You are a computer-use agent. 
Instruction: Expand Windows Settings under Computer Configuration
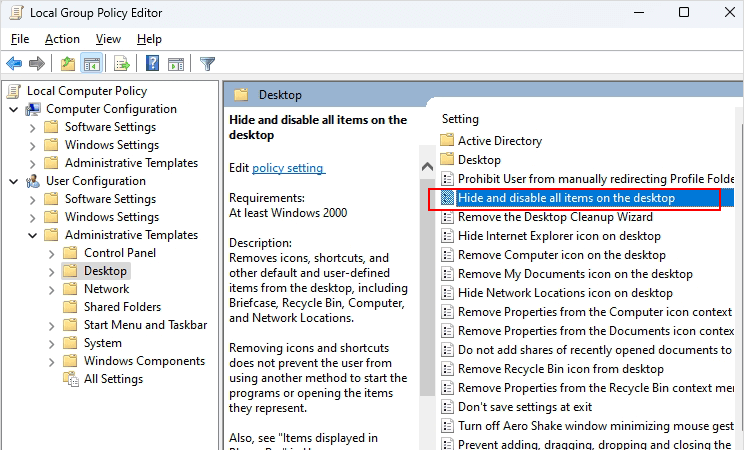coord(32,146)
